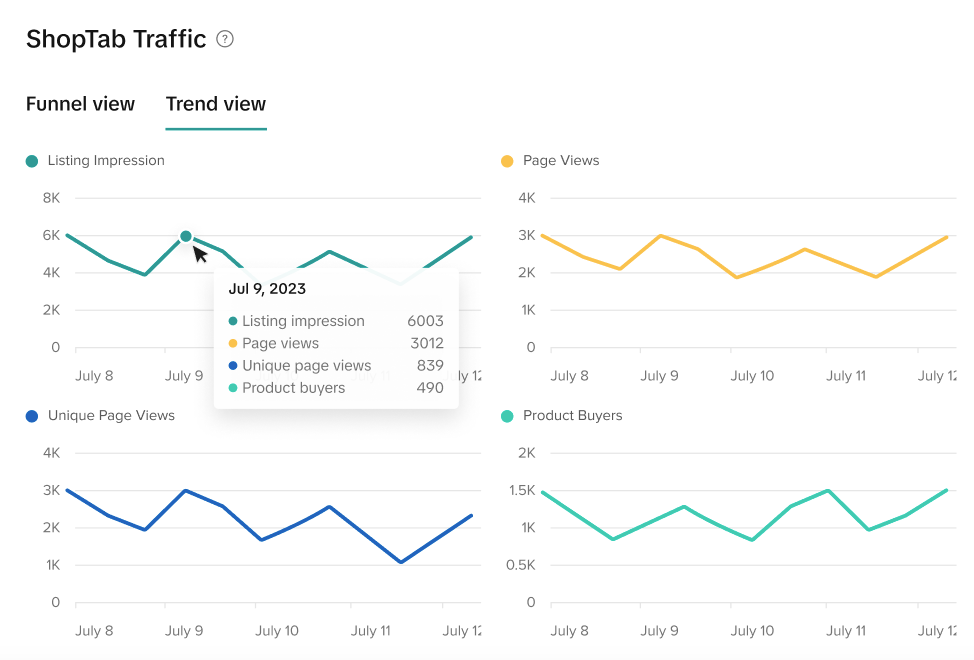Click 1.5K label on Product Buyers chart

tap(522, 490)
